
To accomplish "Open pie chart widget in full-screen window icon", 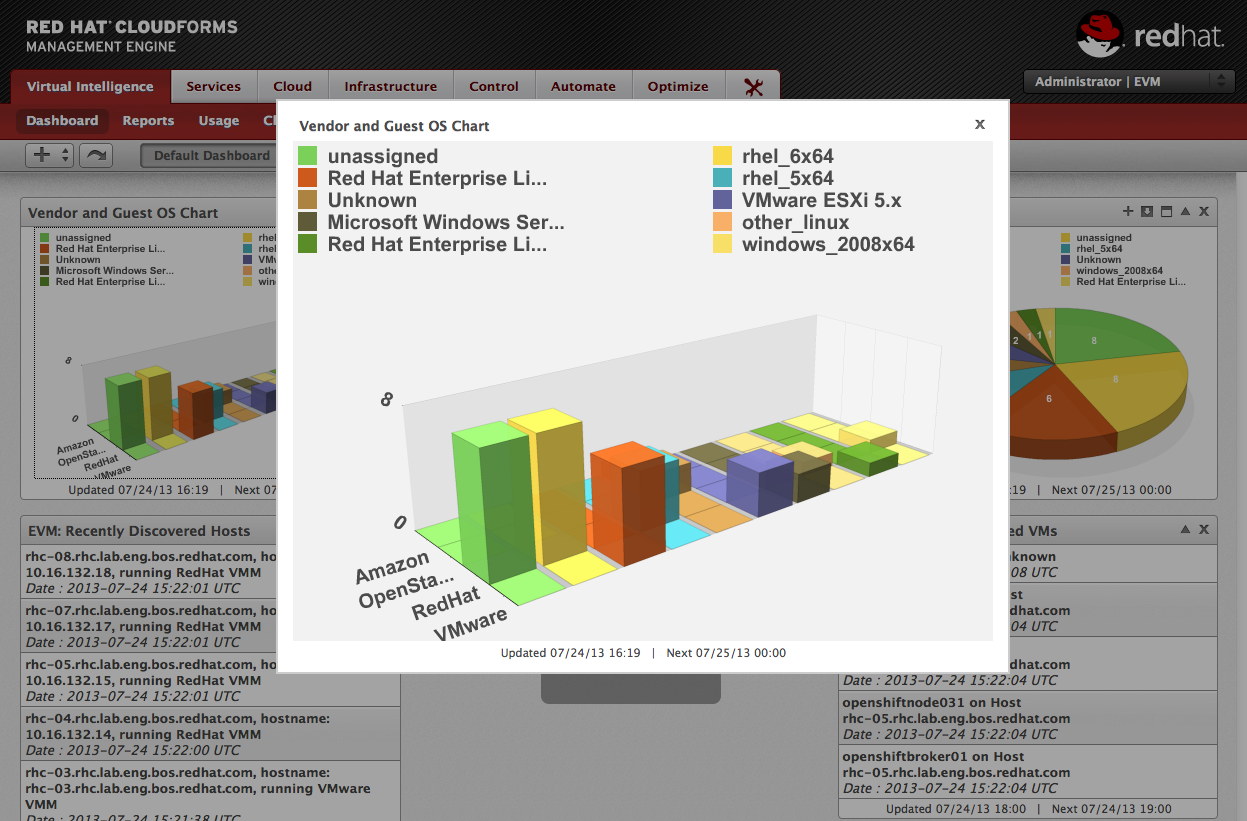I will (1166, 212).
